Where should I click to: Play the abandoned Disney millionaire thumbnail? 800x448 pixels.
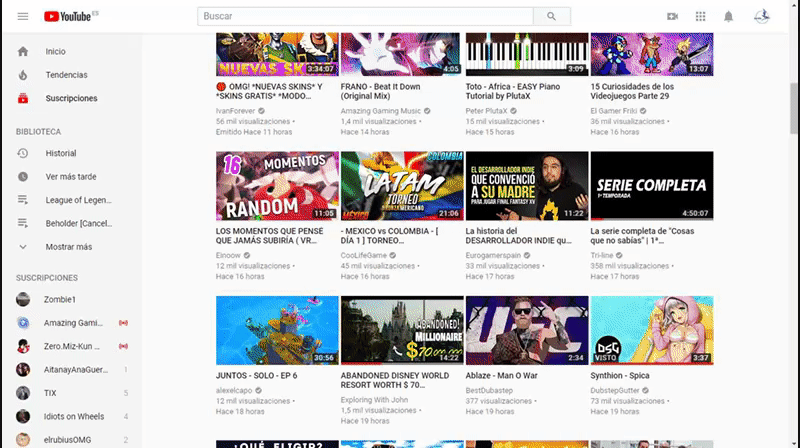[x=402, y=330]
